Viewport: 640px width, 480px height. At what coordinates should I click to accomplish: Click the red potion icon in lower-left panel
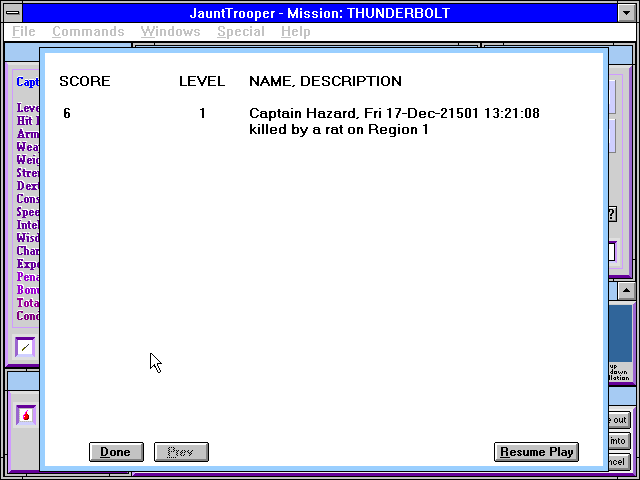point(26,416)
